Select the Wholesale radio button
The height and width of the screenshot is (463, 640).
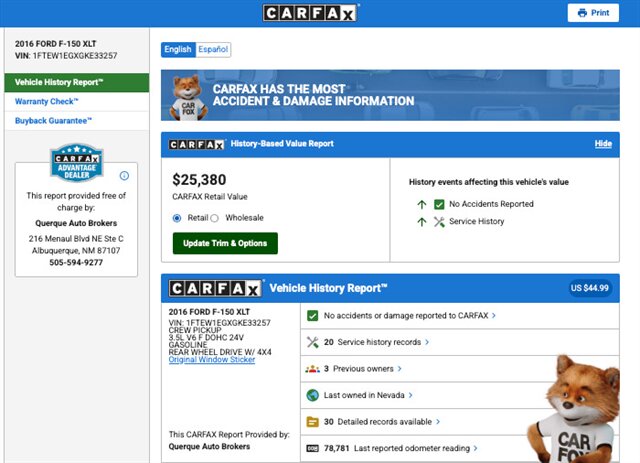pos(214,217)
